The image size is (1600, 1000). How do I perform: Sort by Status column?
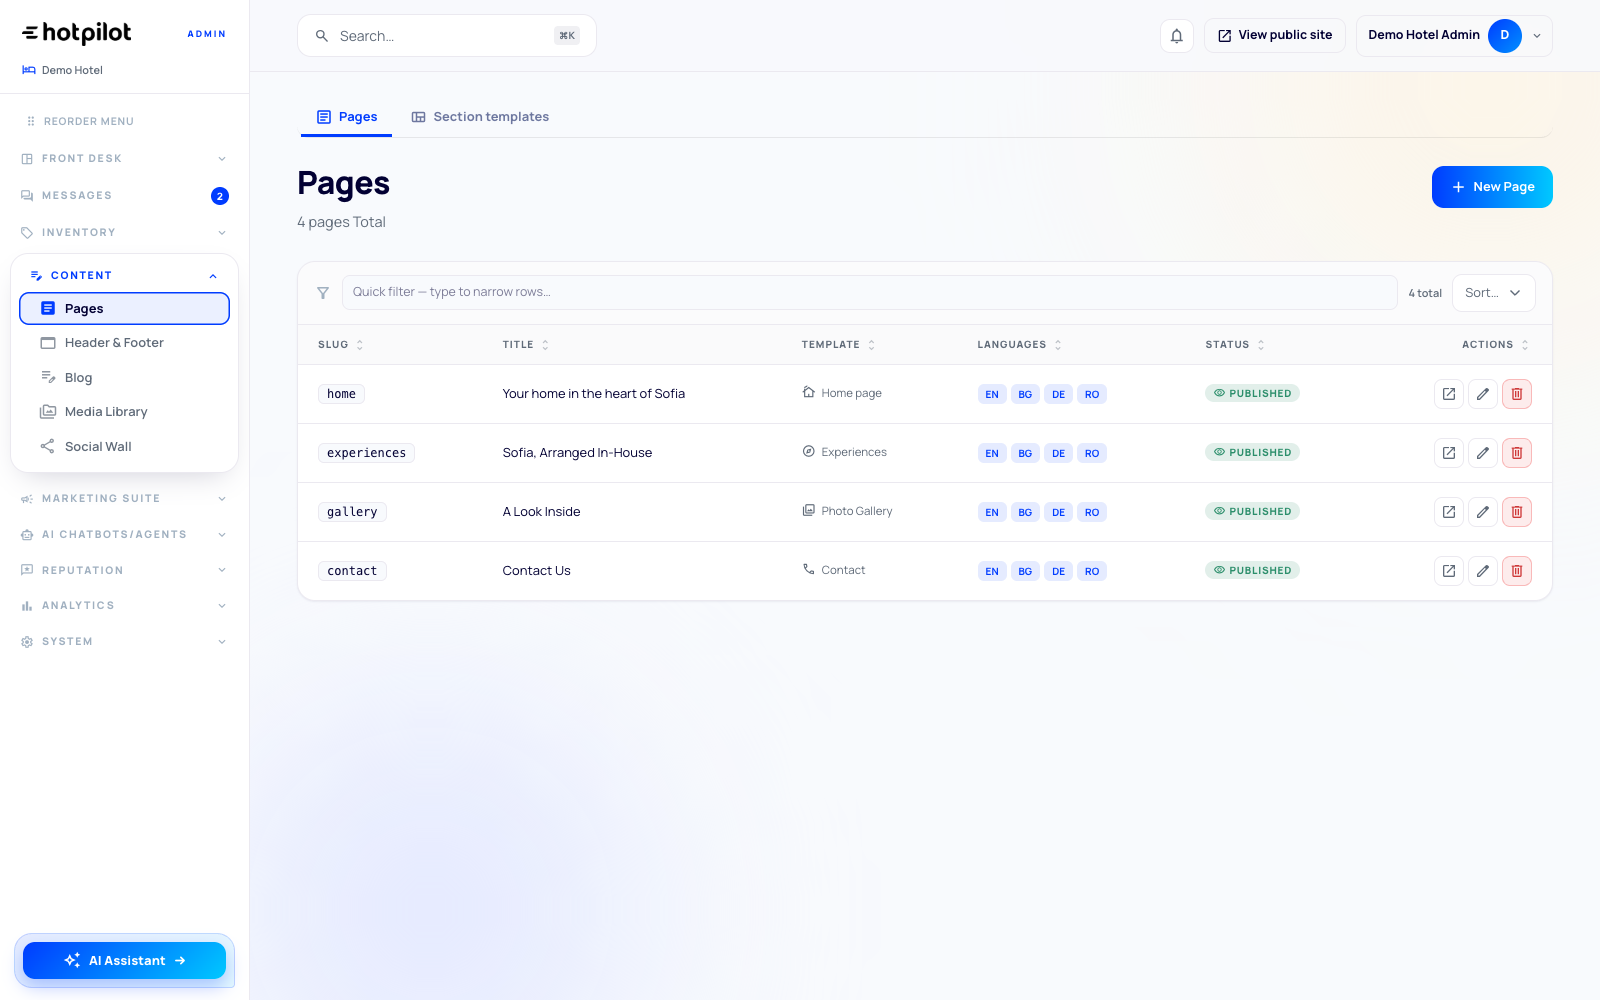1235,345
